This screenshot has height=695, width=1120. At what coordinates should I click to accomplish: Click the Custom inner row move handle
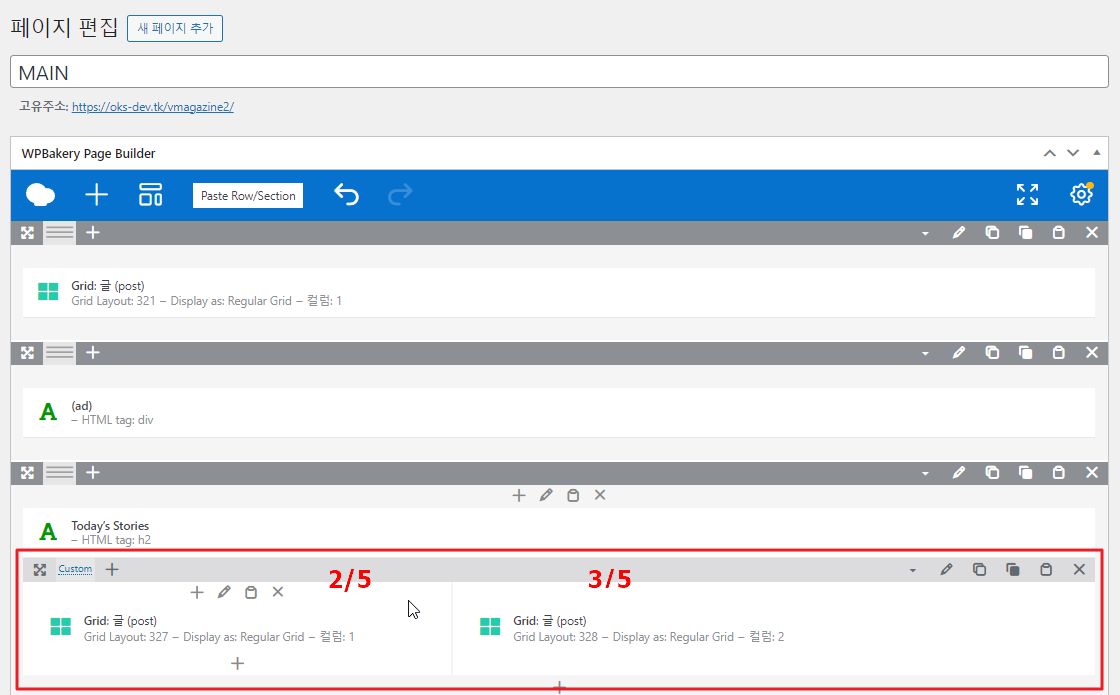tap(40, 570)
